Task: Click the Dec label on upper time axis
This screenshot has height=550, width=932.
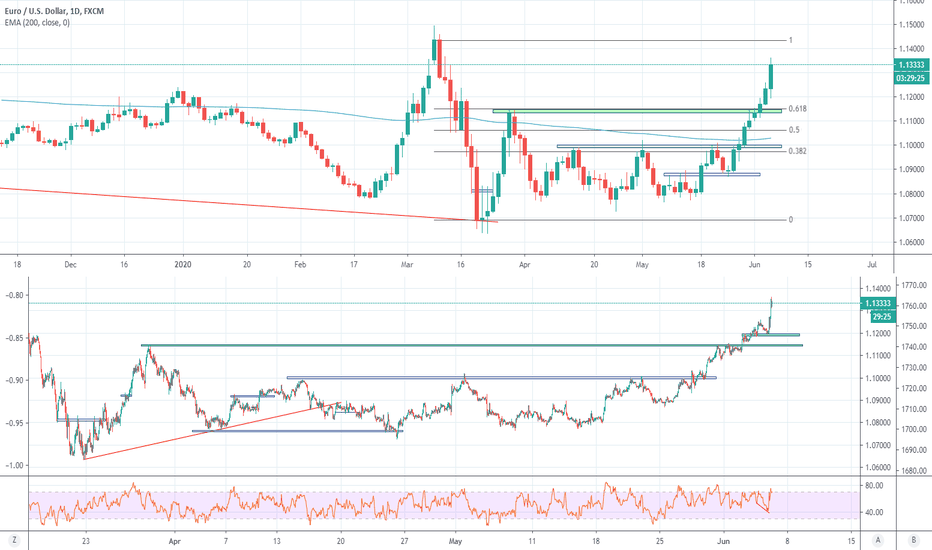Action: point(70,265)
